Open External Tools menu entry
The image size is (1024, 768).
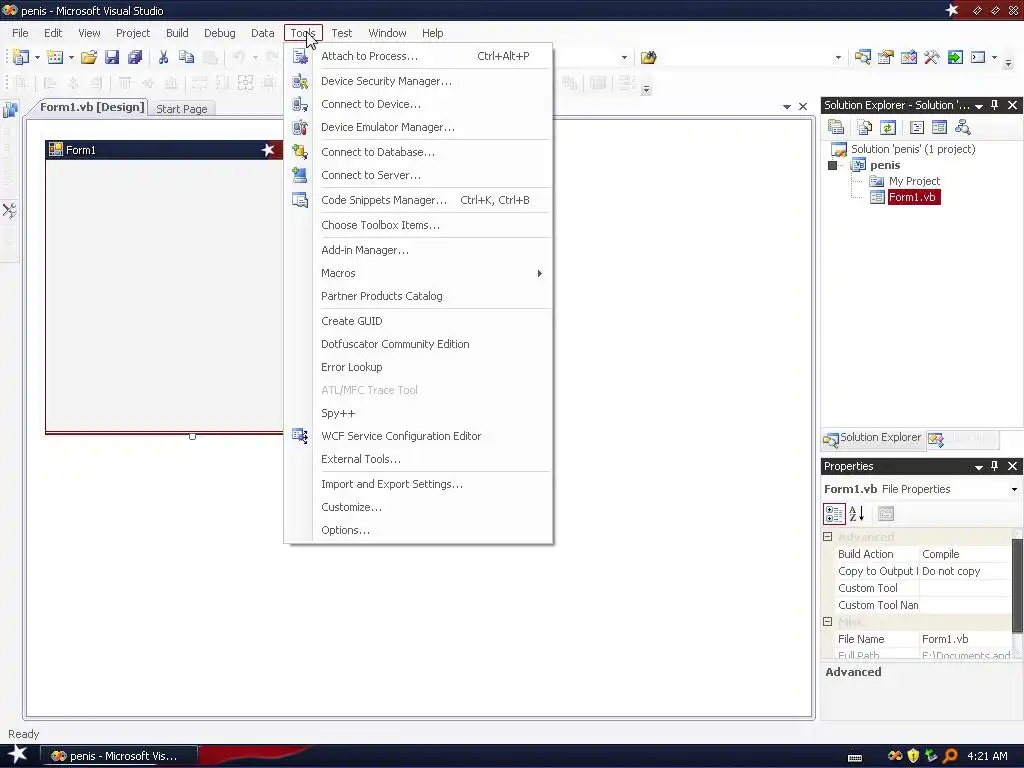419,459
